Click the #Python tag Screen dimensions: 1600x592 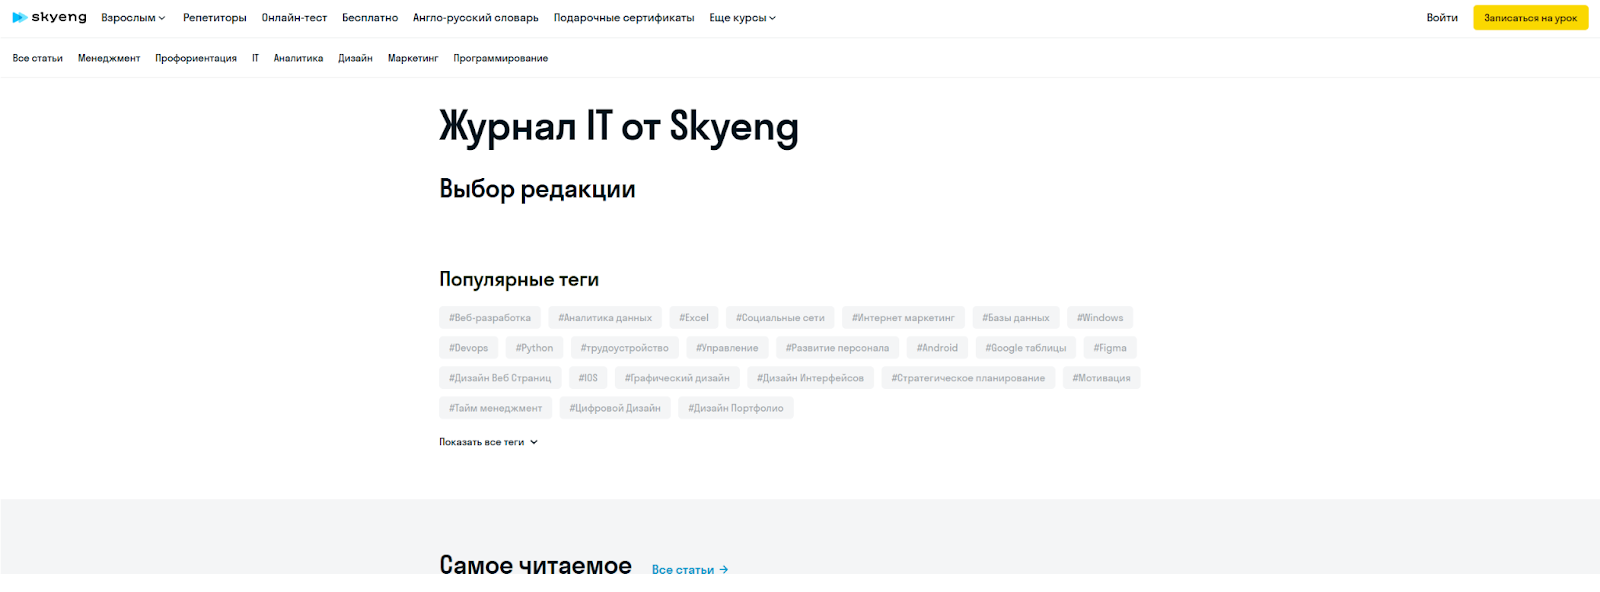[534, 348]
